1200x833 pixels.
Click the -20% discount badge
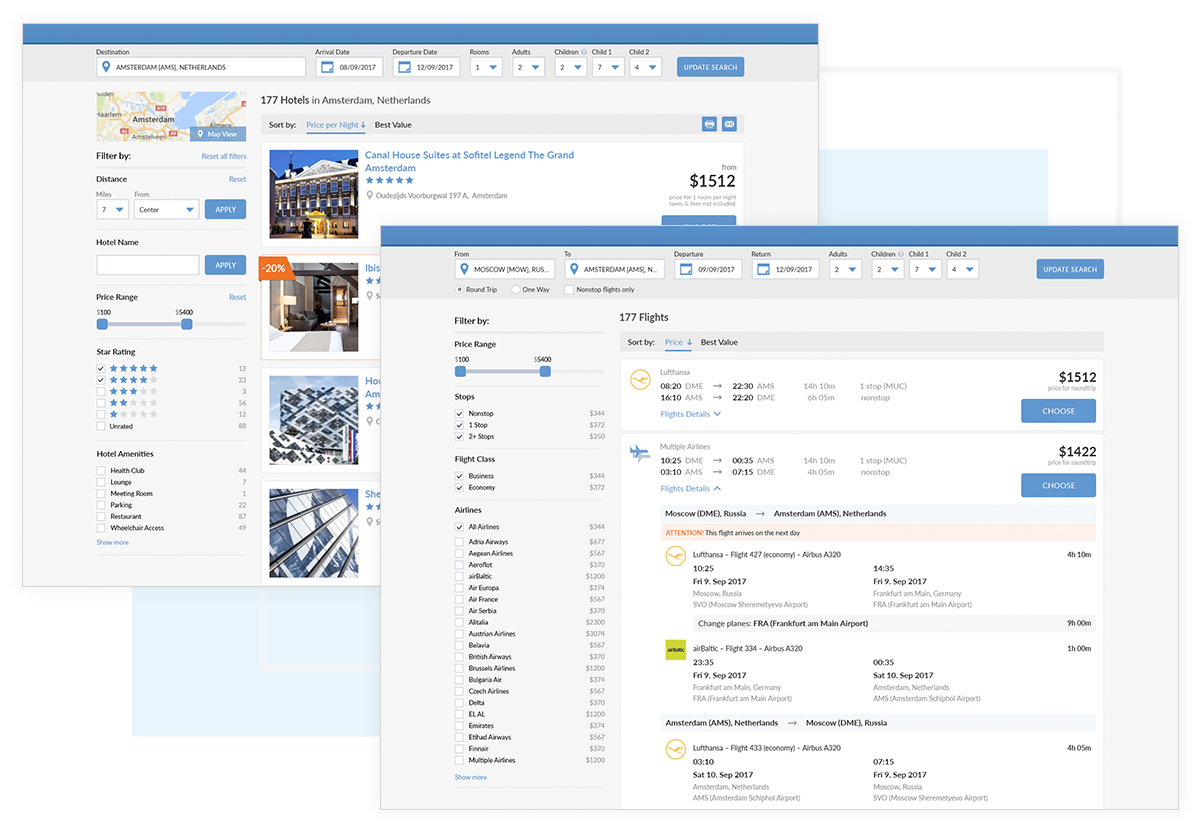click(274, 269)
